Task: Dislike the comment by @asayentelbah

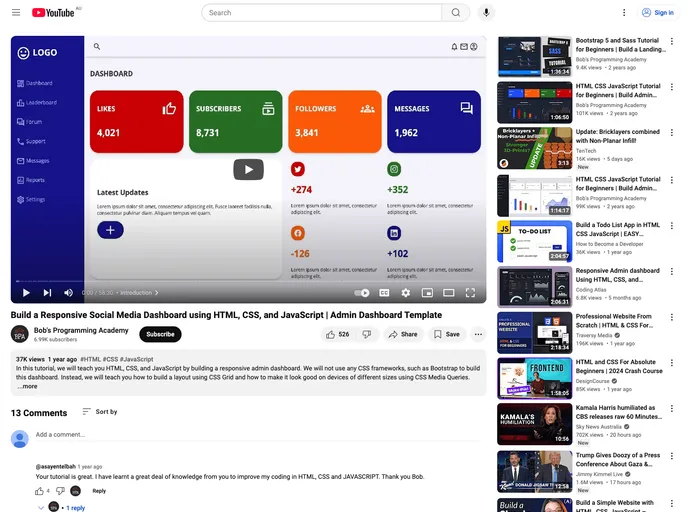Action: (60, 491)
